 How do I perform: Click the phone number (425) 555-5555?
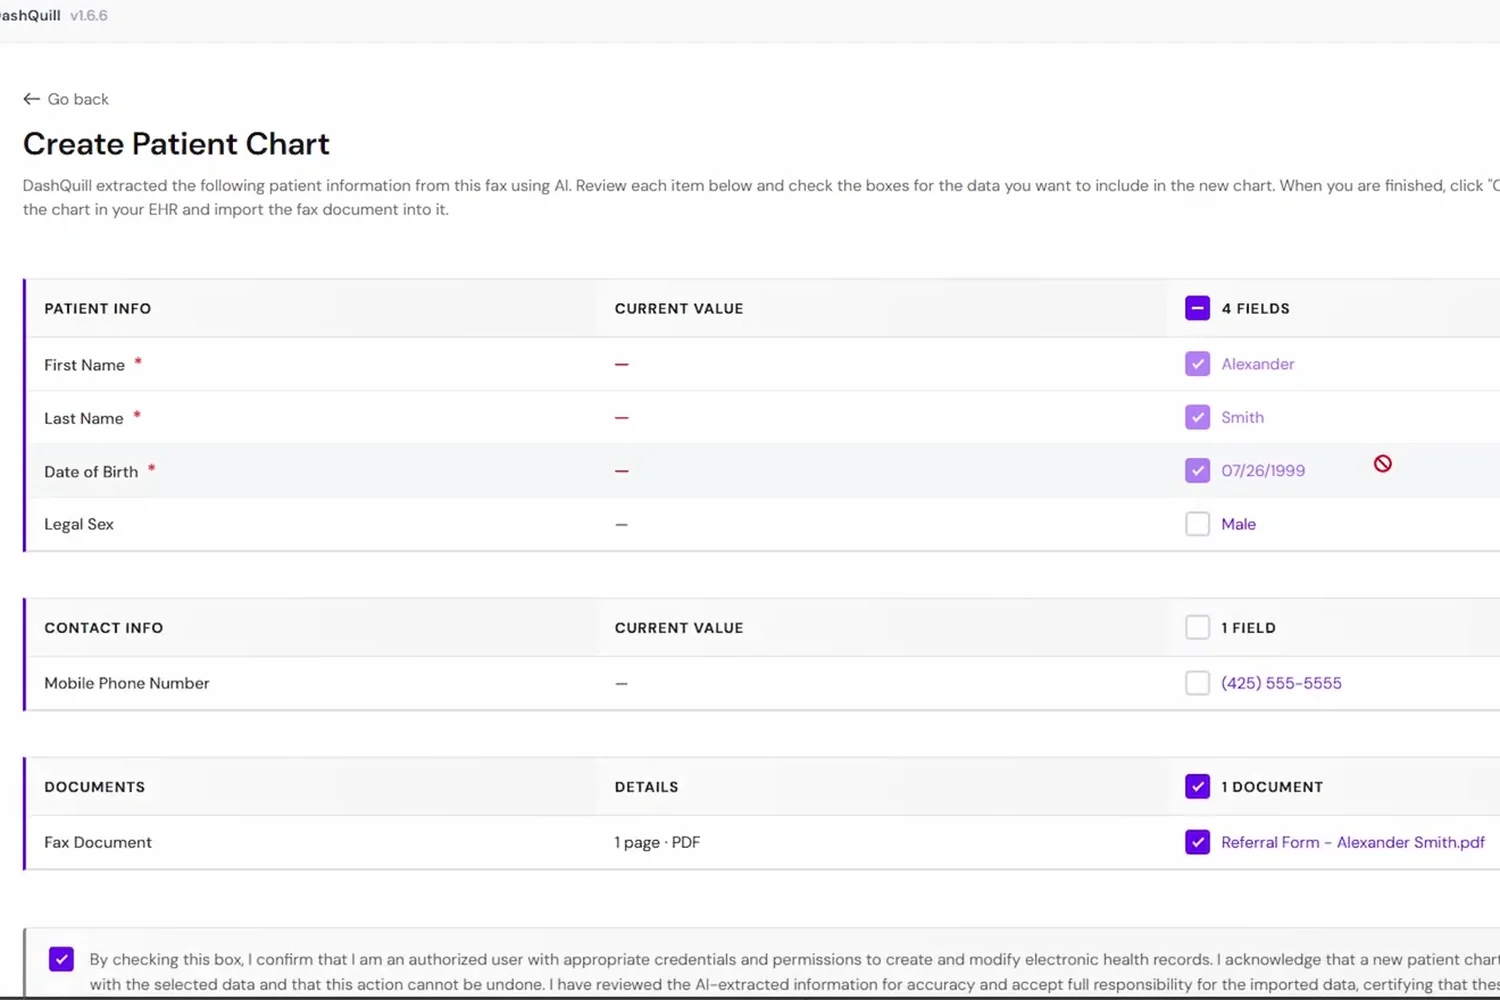[1281, 683]
